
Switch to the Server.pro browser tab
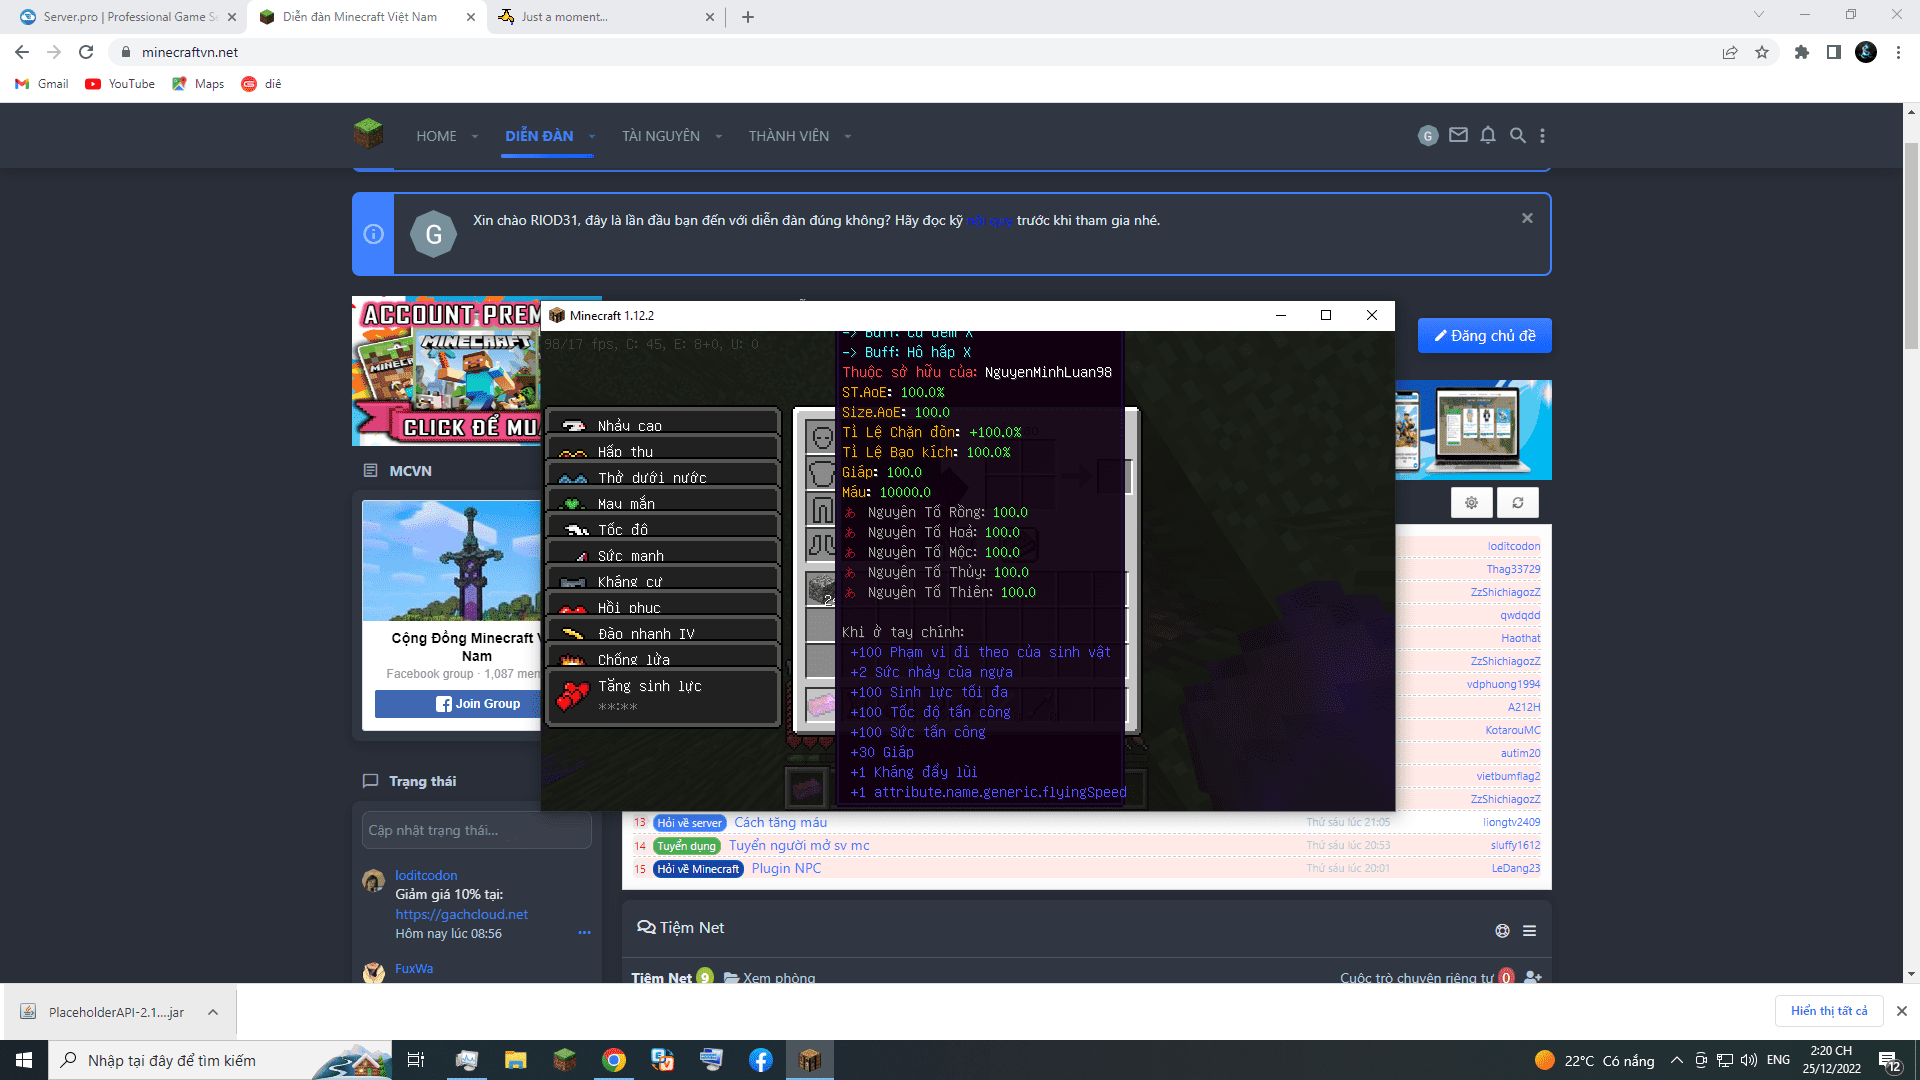(x=120, y=17)
